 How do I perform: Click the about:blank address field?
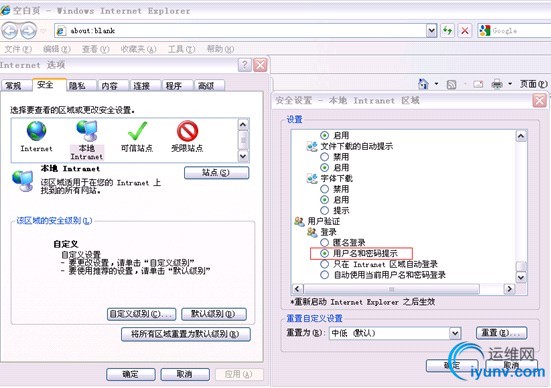point(246,31)
